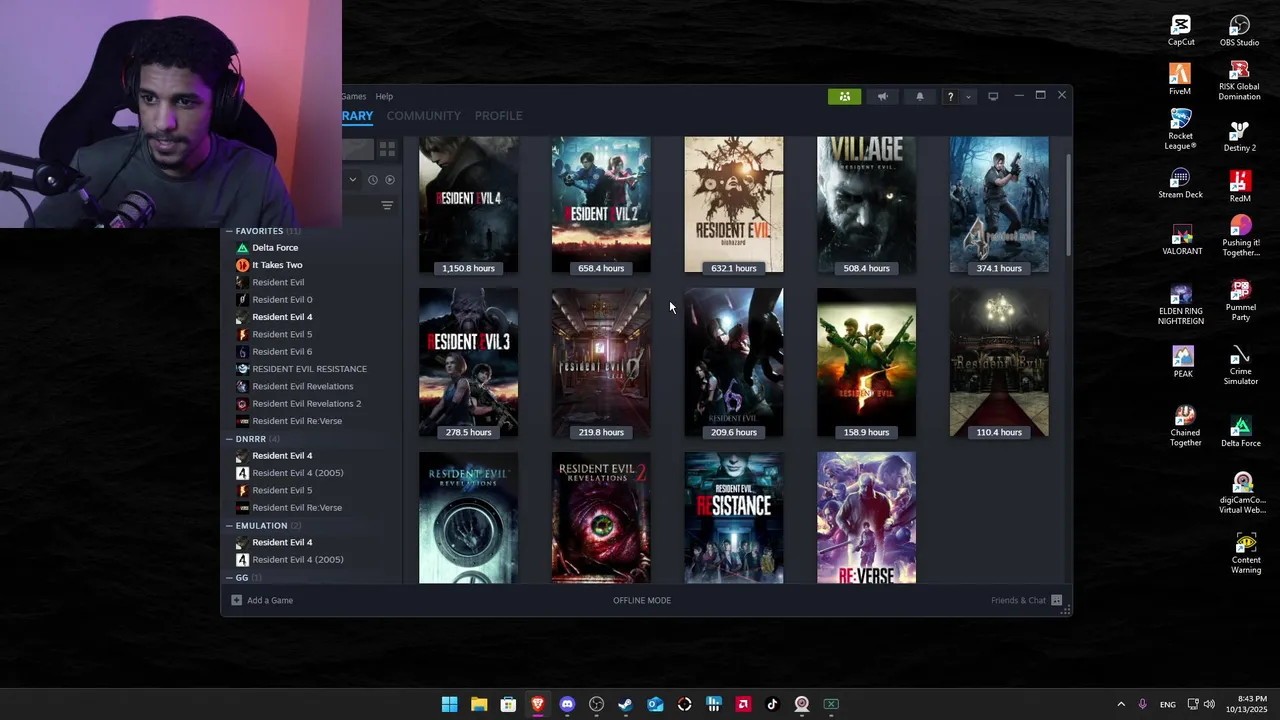Select RESIDENT EVIL RESISTANCE in sidebar
The width and height of the screenshot is (1280, 720).
point(309,369)
